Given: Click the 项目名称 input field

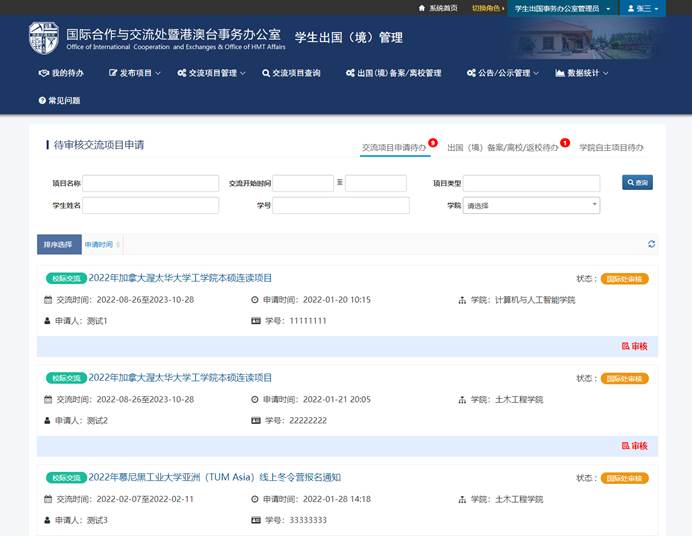Looking at the screenshot, I should tap(151, 183).
